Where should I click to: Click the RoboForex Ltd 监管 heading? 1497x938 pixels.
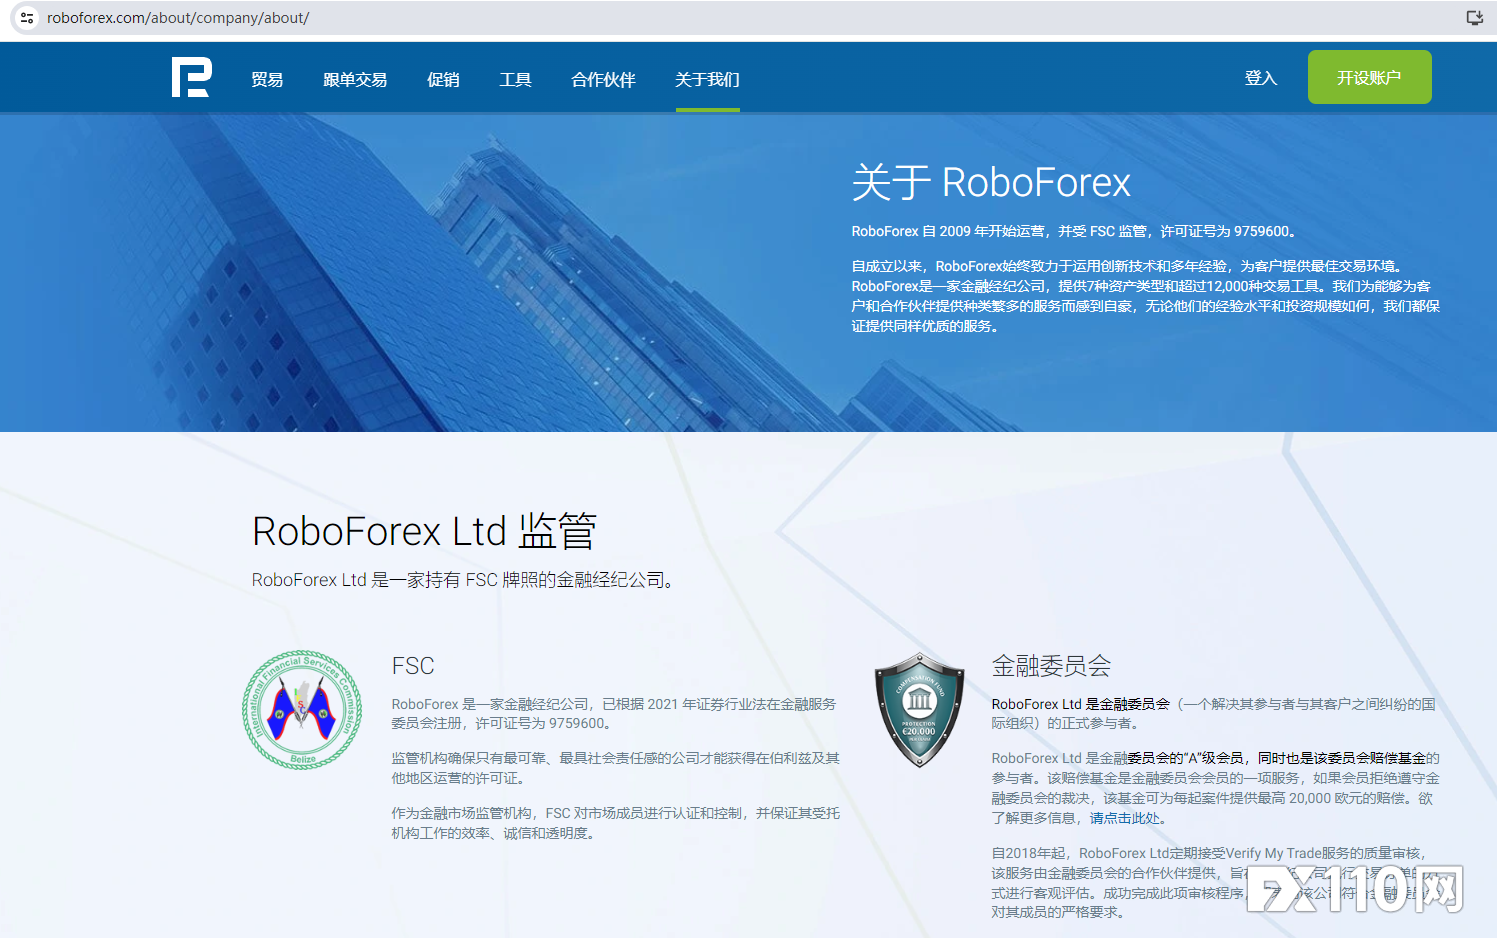tap(424, 531)
